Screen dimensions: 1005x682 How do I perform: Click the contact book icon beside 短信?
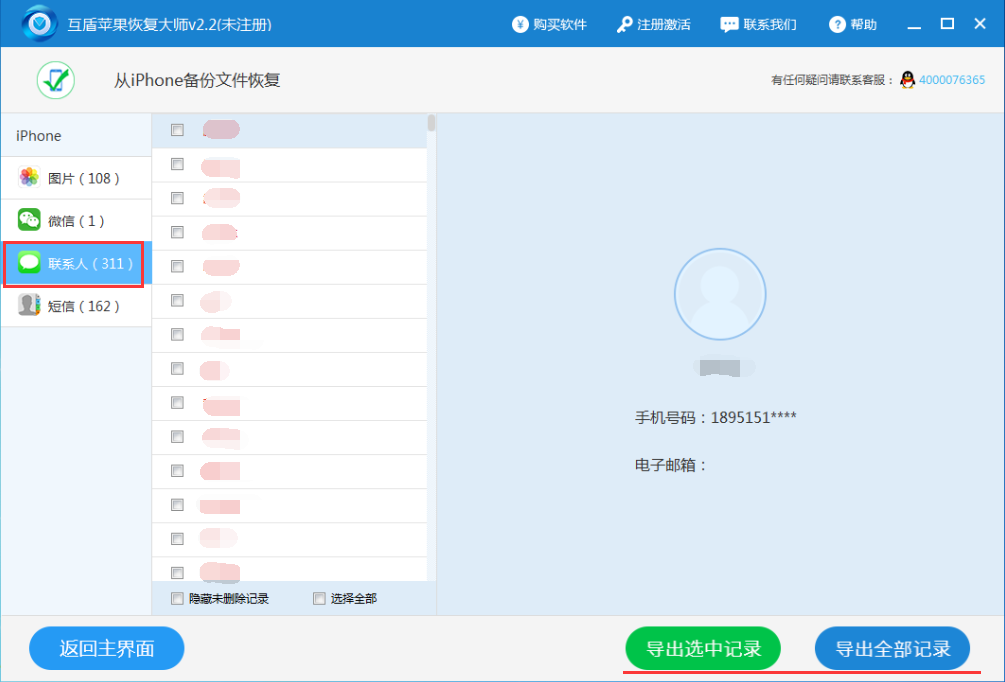click(x=29, y=305)
